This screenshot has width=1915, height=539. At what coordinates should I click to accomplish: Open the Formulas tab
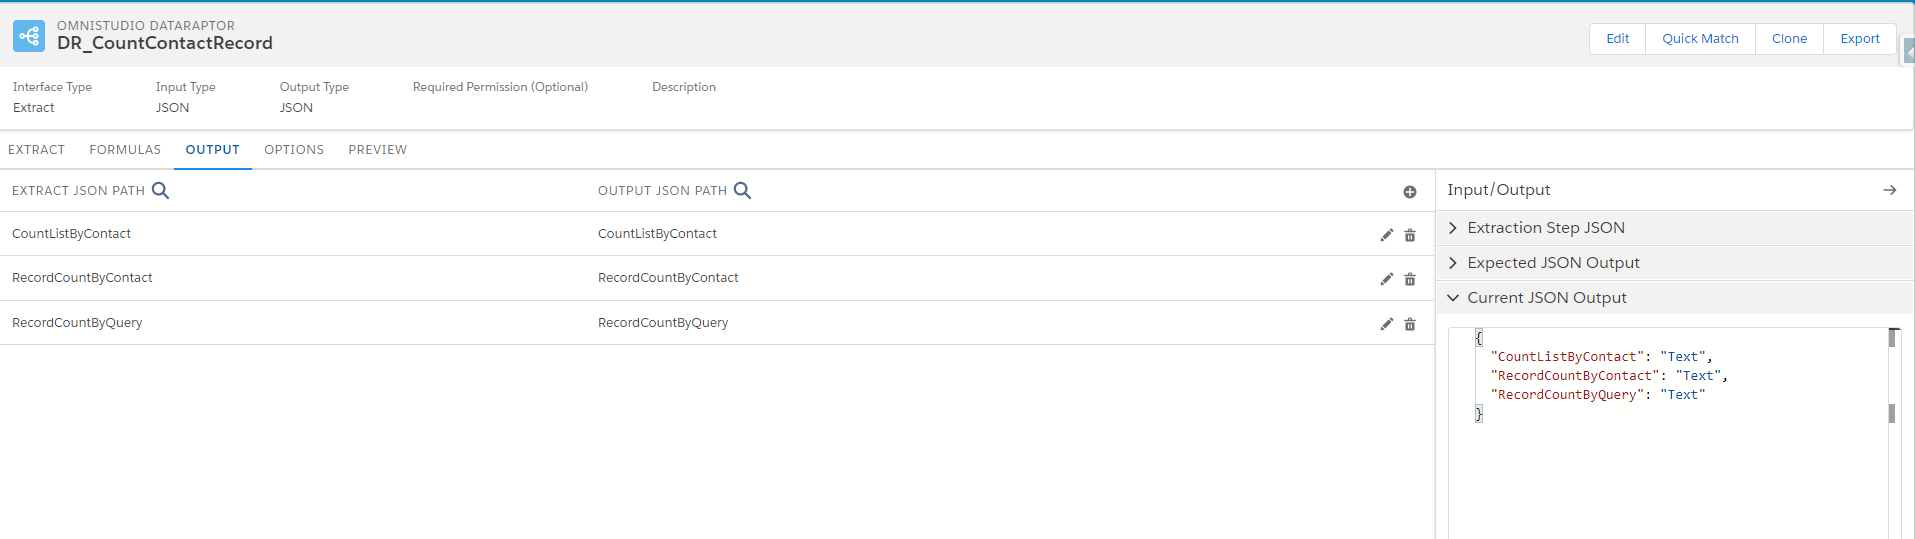tap(125, 150)
